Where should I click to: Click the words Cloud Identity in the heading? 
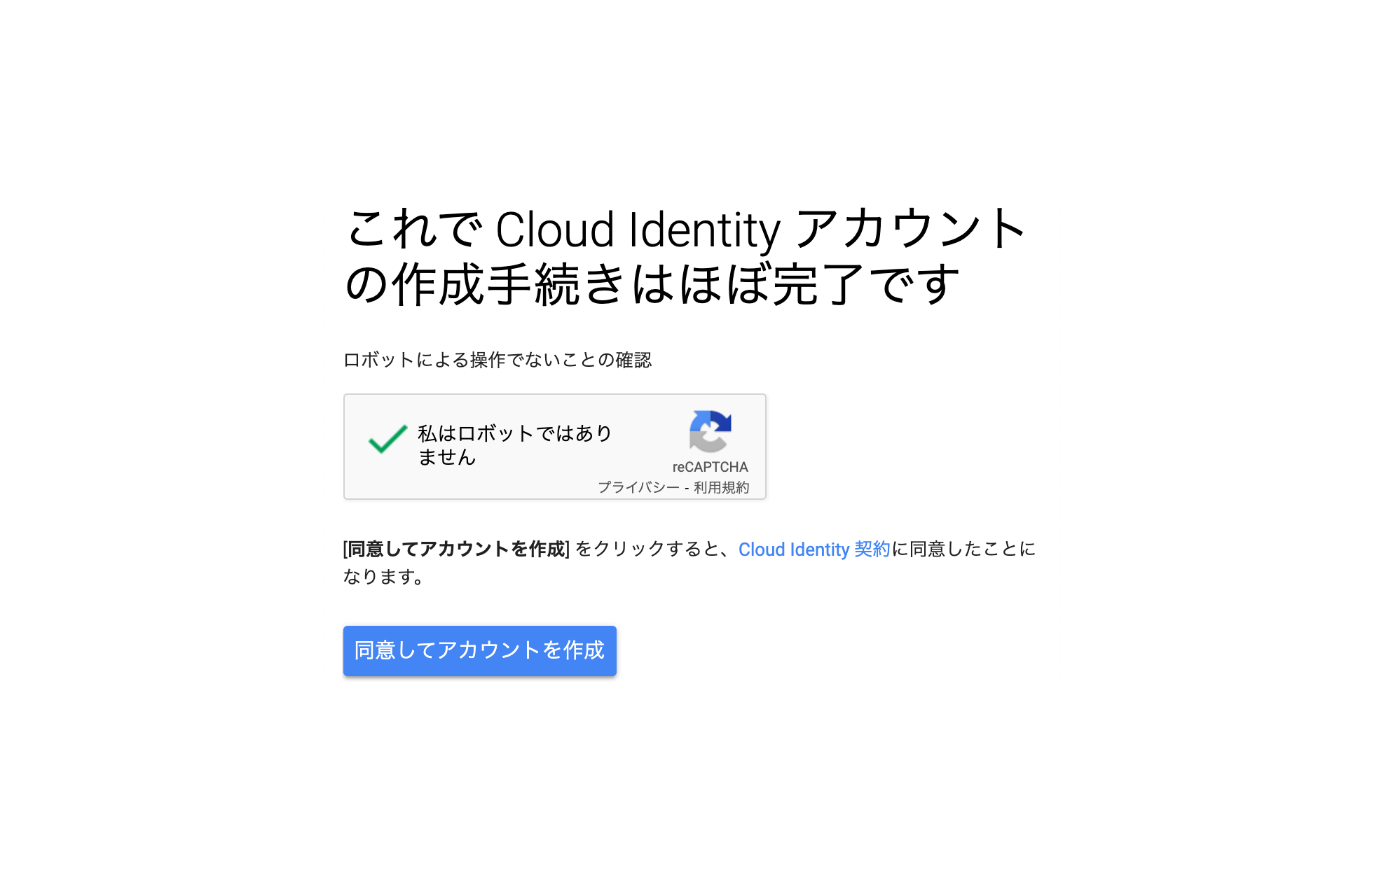pyautogui.click(x=638, y=230)
